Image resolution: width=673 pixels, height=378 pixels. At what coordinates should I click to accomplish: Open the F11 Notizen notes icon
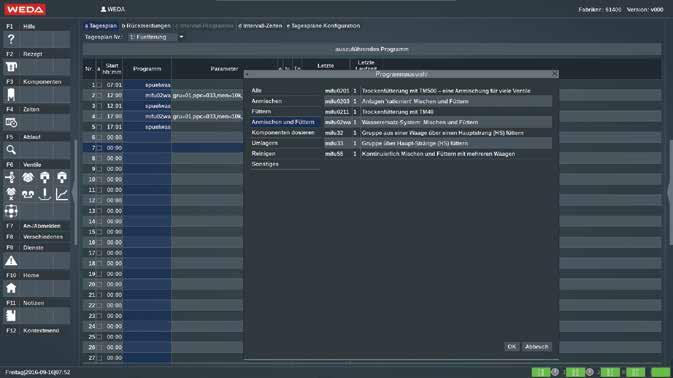pyautogui.click(x=11, y=316)
